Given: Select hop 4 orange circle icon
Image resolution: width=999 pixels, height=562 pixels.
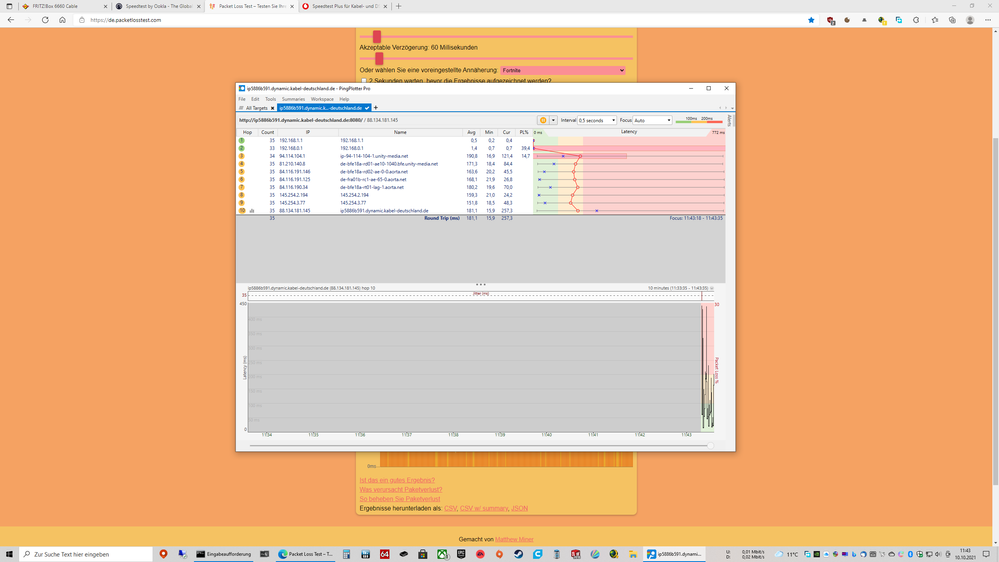Looking at the screenshot, I should (241, 164).
